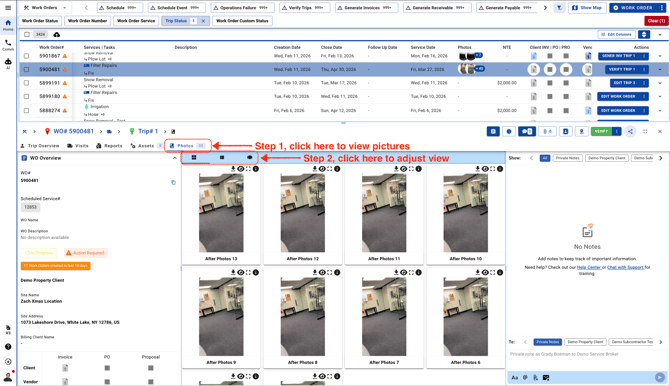Toggle visibility eye on After Photos 13
This screenshot has height=386, width=670.
click(241, 169)
